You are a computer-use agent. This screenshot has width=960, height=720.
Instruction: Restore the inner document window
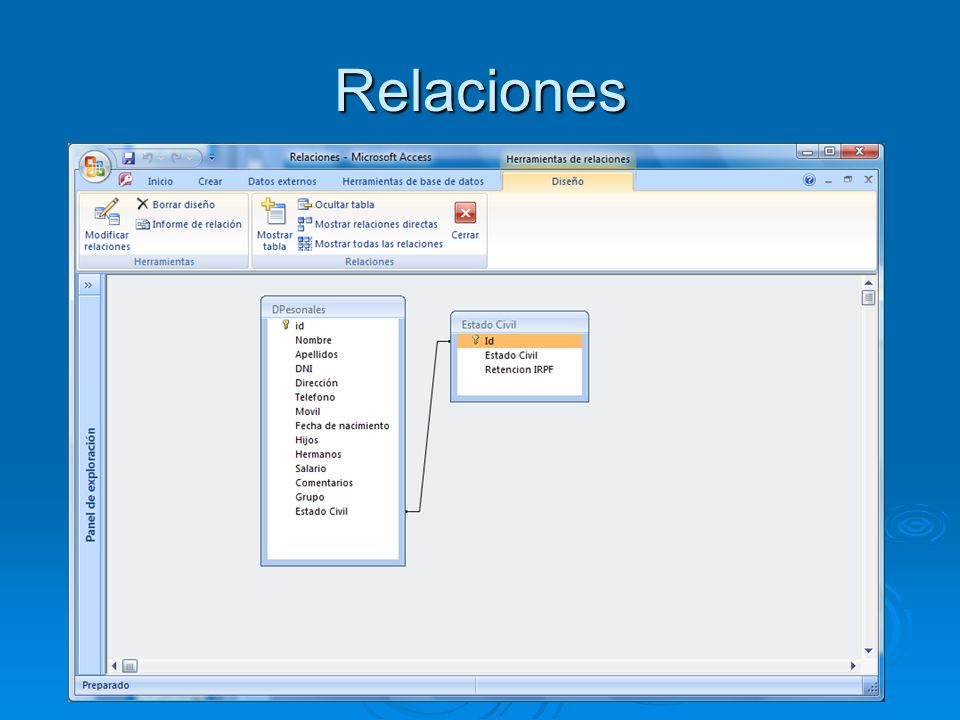[848, 179]
